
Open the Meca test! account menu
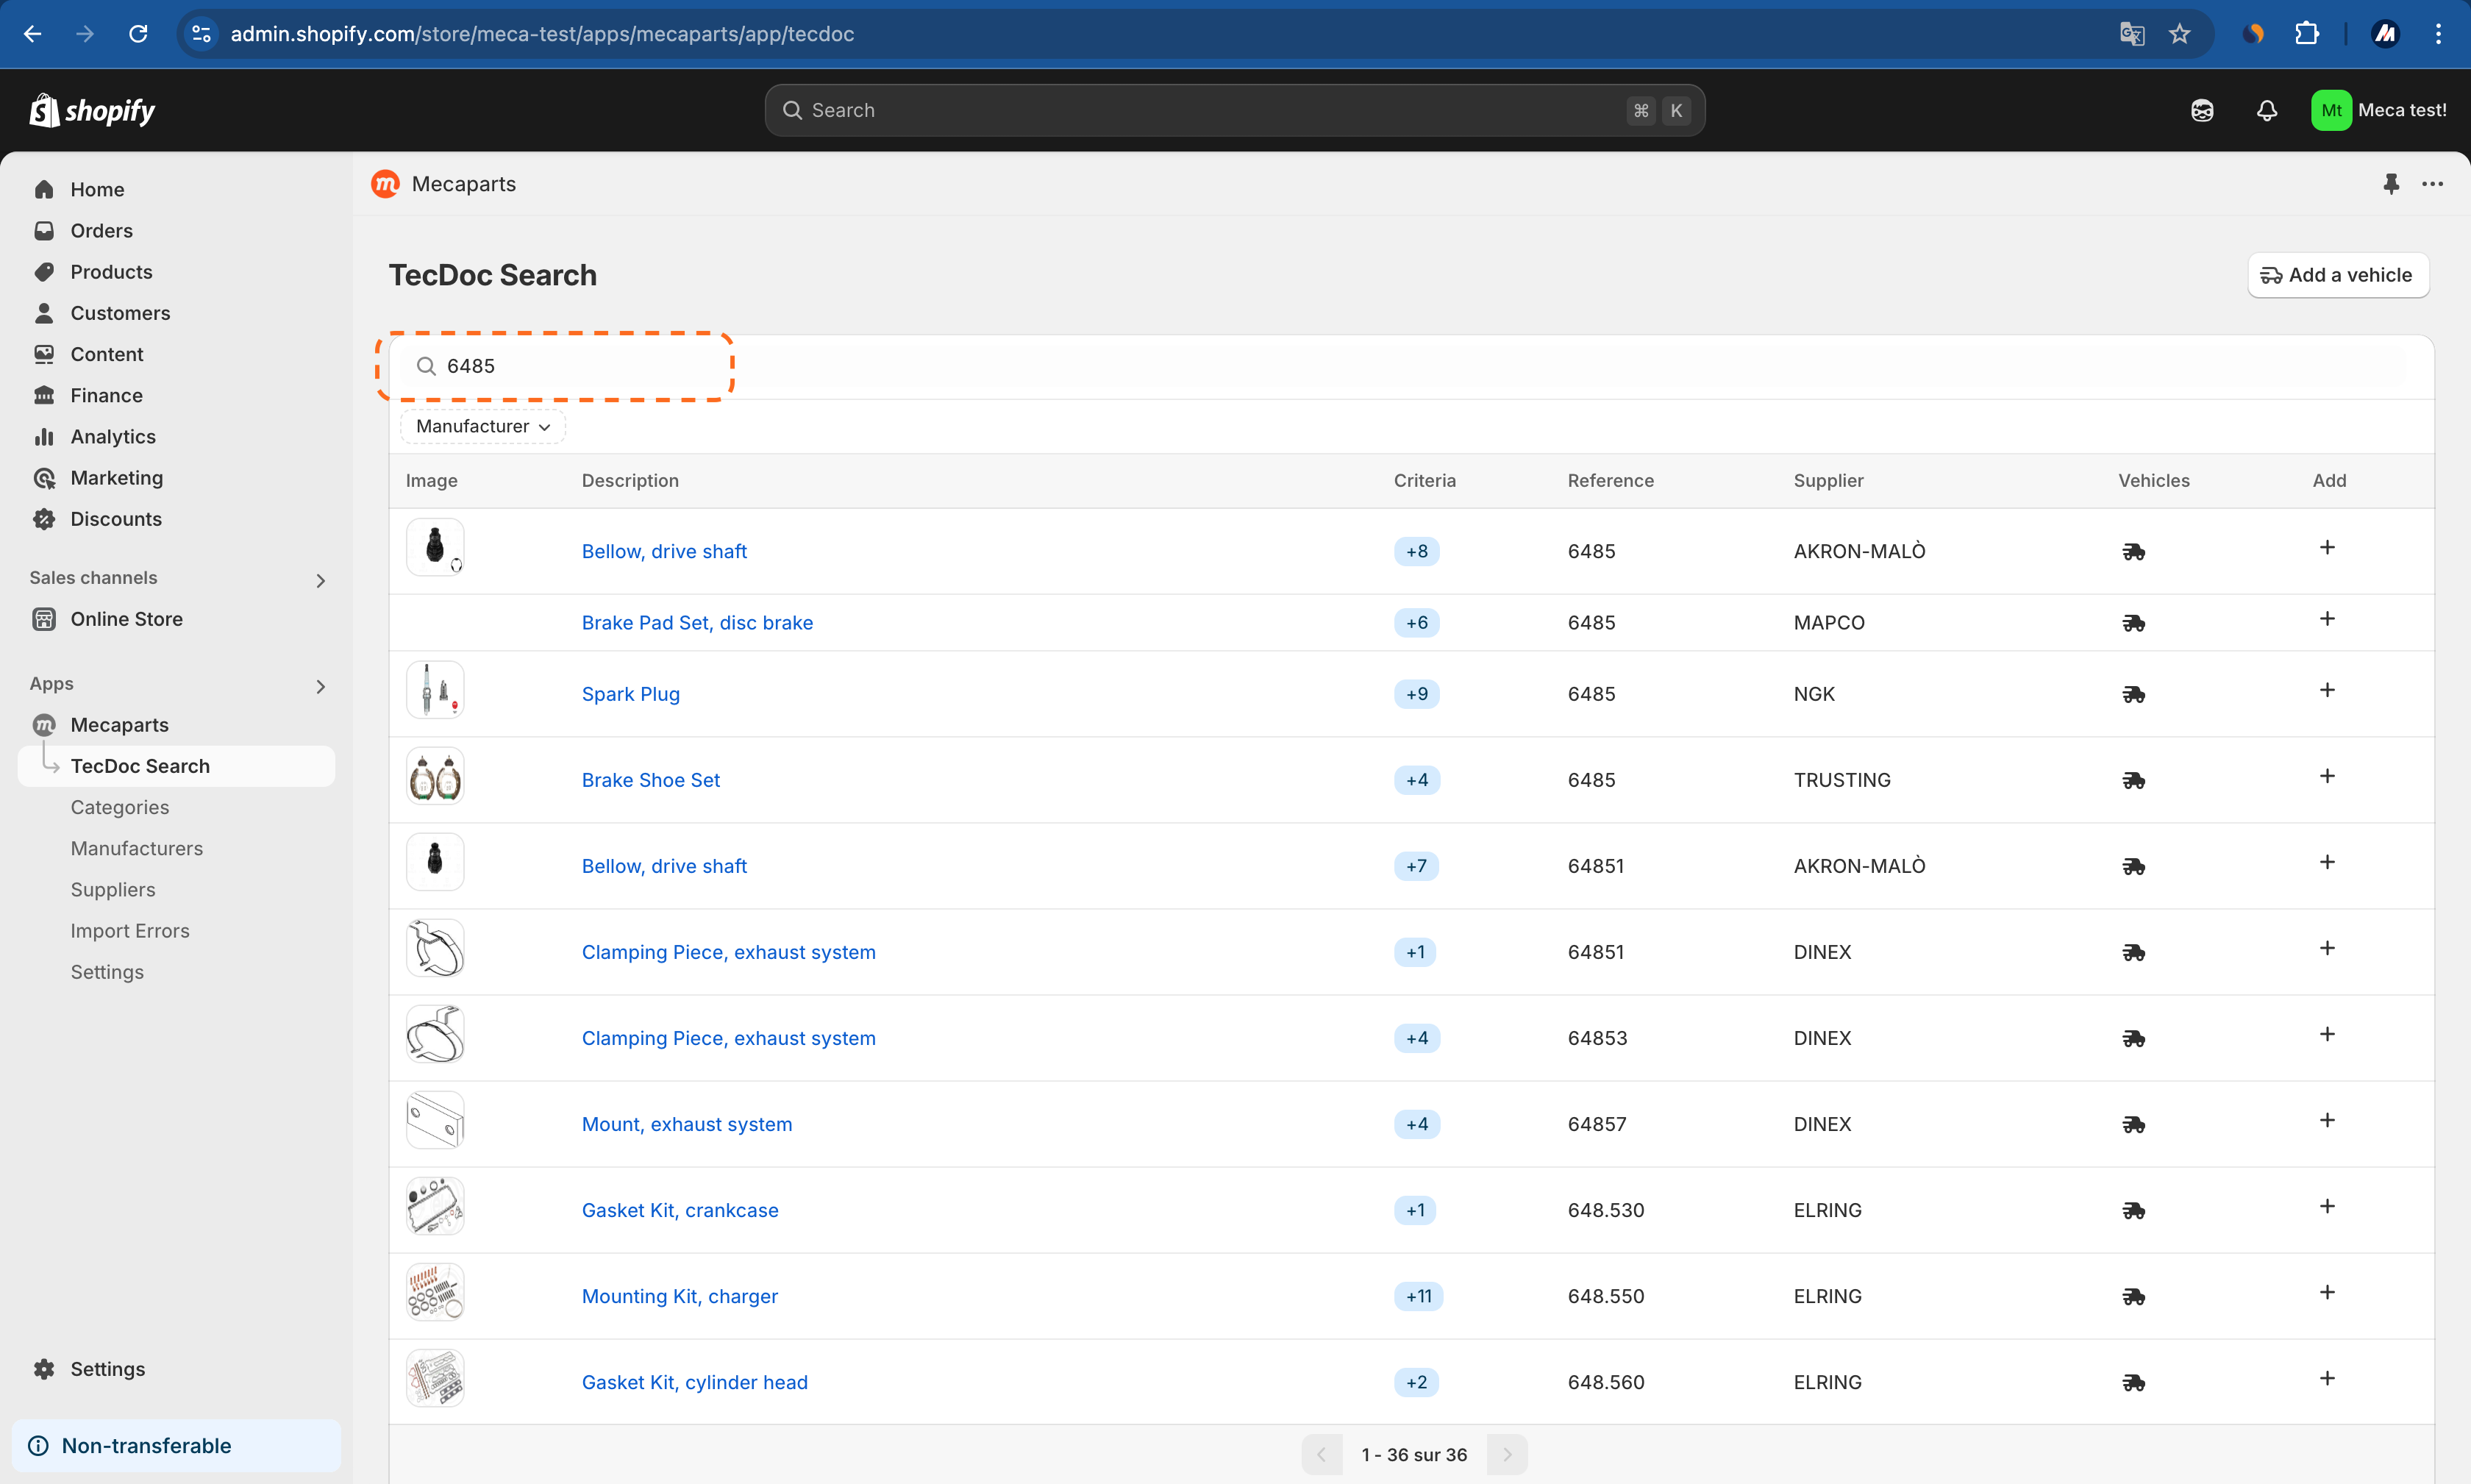[x=2379, y=110]
